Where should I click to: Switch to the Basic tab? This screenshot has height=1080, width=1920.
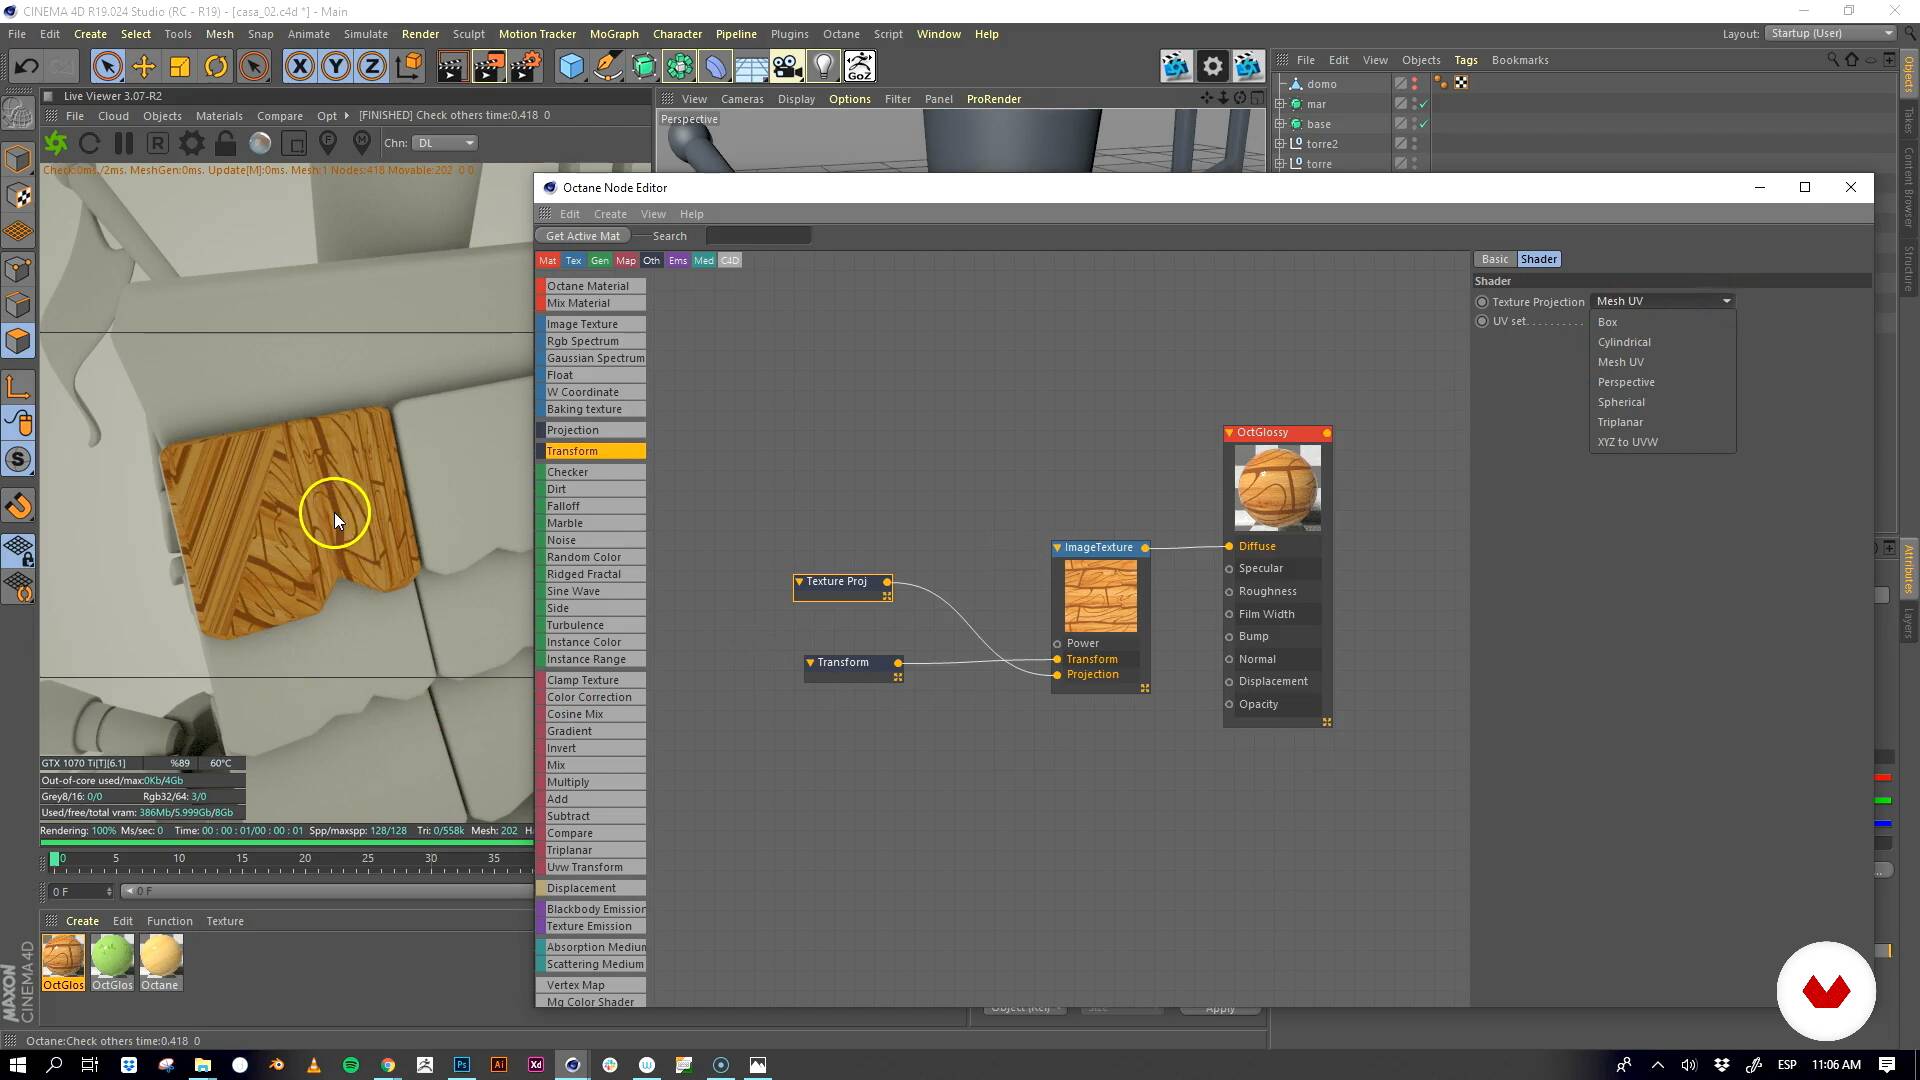[x=1494, y=259]
